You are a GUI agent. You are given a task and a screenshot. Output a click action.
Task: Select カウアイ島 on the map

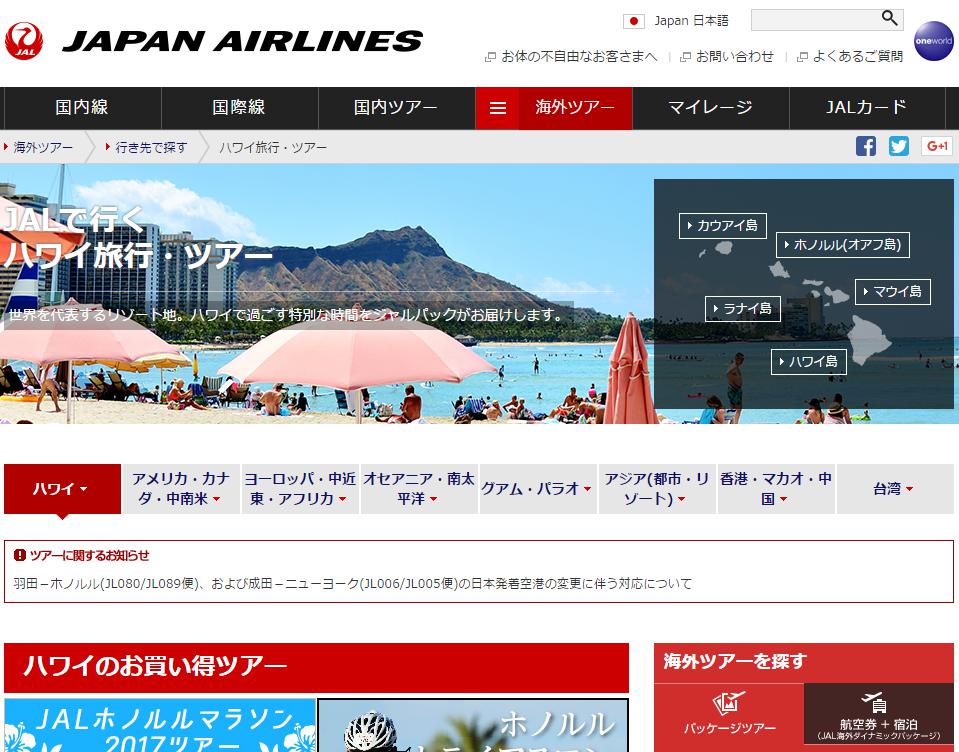(x=722, y=226)
